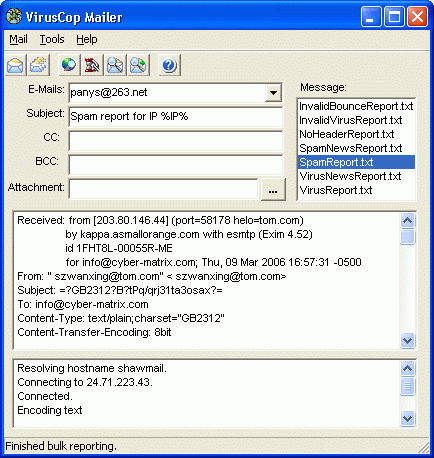Minimize the VirusCop Mailer window
This screenshot has height=458, width=434.
click(371, 17)
